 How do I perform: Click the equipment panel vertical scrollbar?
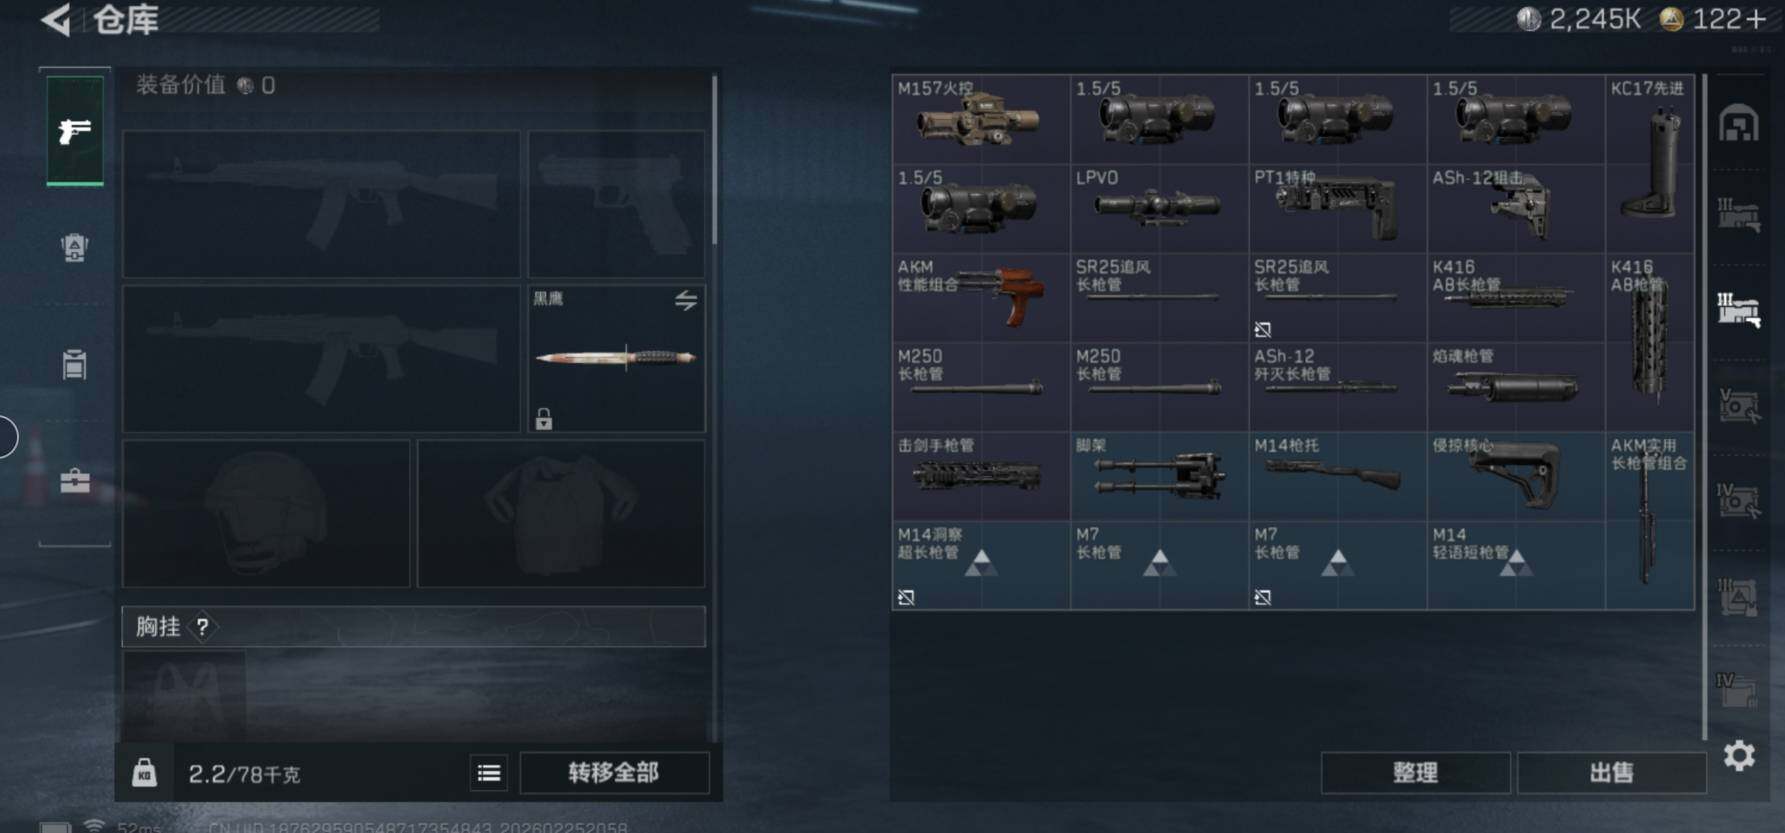pyautogui.click(x=714, y=160)
